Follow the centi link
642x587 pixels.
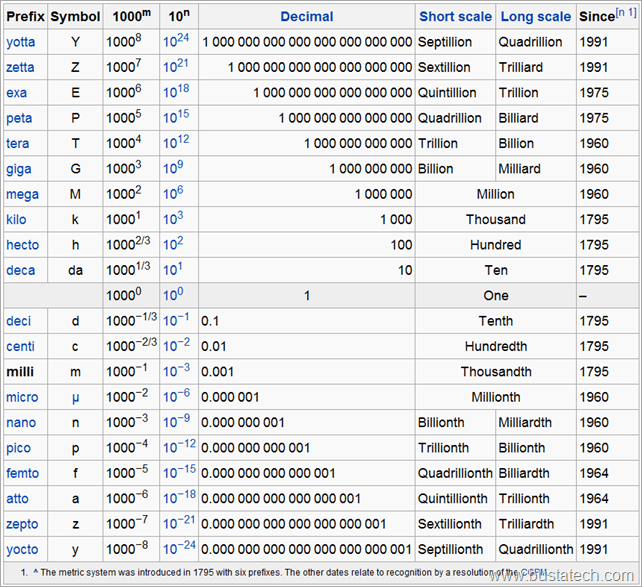20,347
